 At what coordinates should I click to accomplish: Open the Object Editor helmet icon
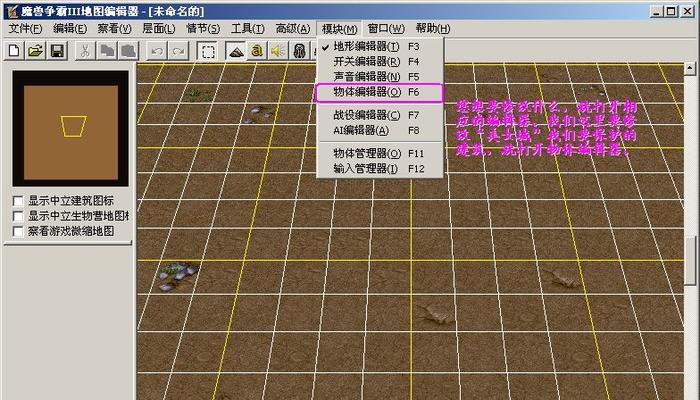[300, 51]
